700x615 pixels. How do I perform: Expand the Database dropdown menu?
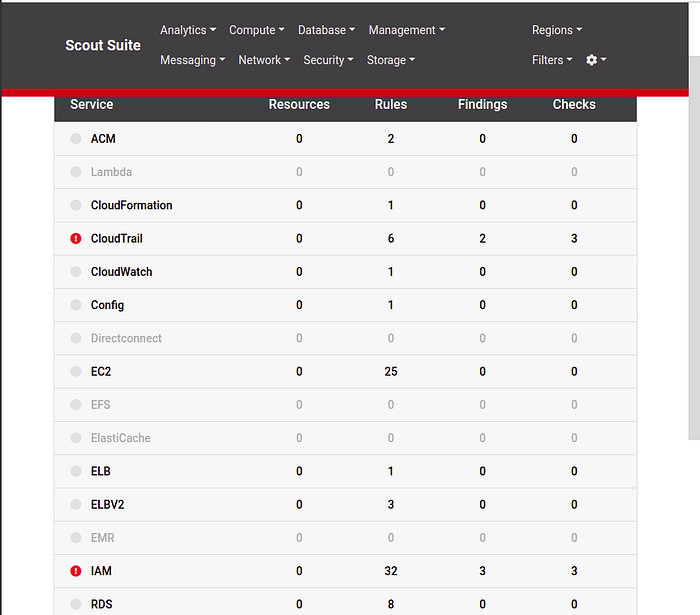(x=326, y=30)
